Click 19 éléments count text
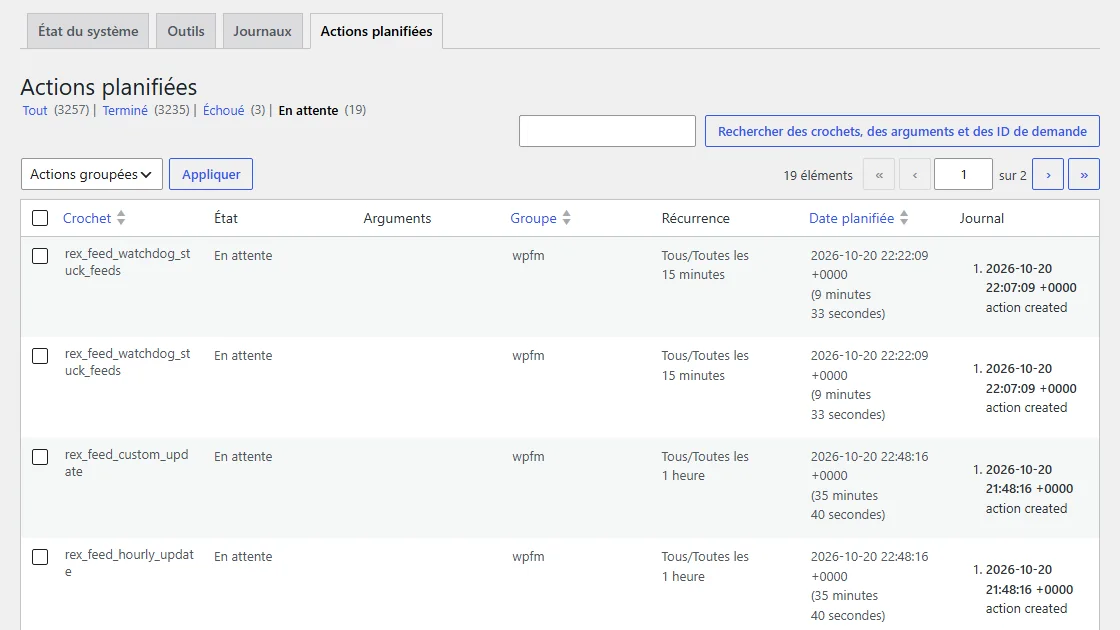The width and height of the screenshot is (1120, 630). pos(818,175)
